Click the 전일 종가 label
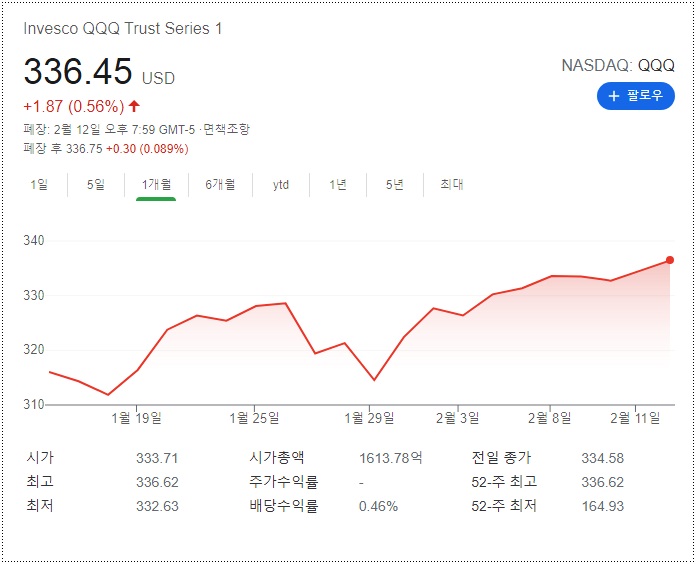Screen dimensions: 696x564 501,458
